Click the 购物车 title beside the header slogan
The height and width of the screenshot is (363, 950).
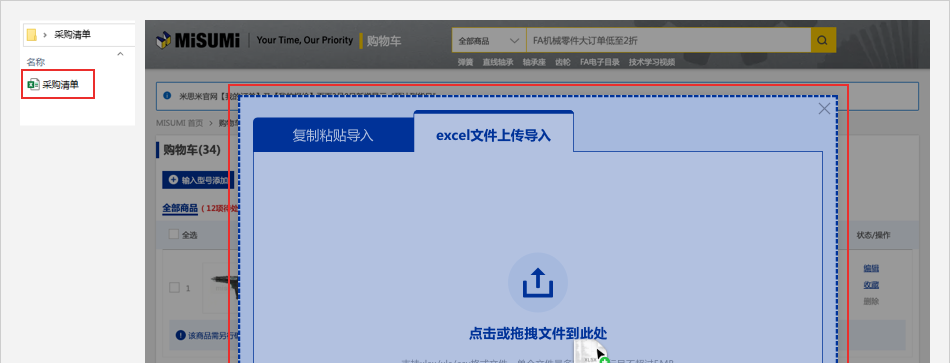(x=384, y=41)
